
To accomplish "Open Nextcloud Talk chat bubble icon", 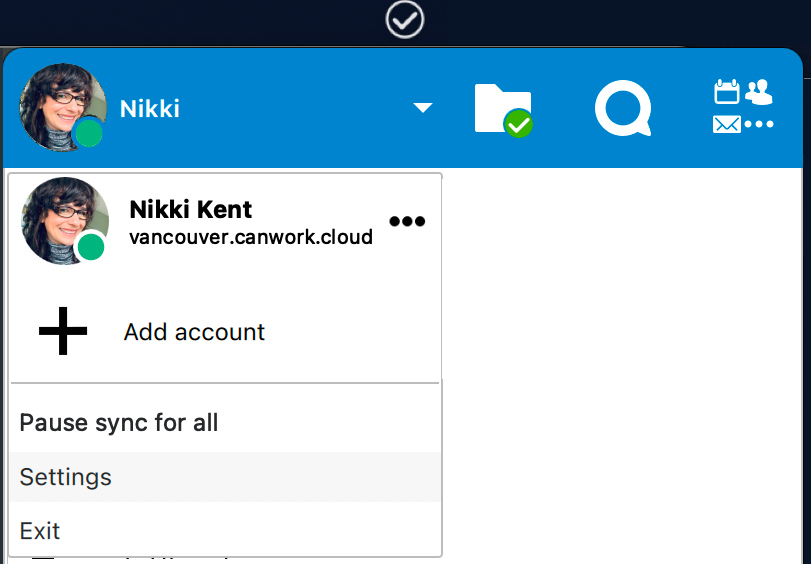I will coord(623,108).
